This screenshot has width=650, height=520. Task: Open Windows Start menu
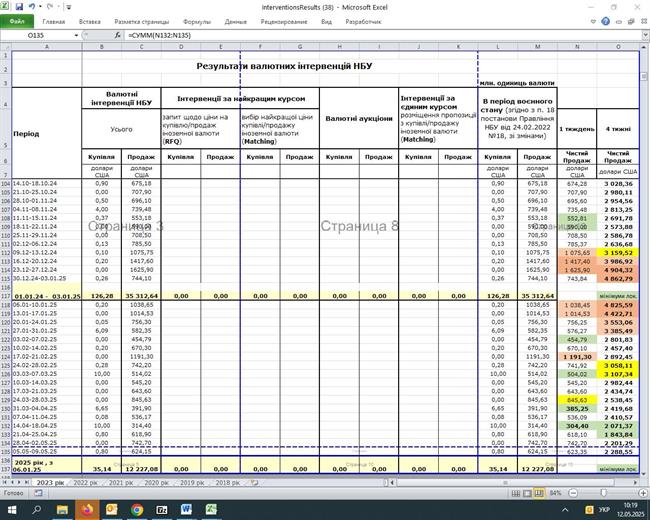pos(12,510)
